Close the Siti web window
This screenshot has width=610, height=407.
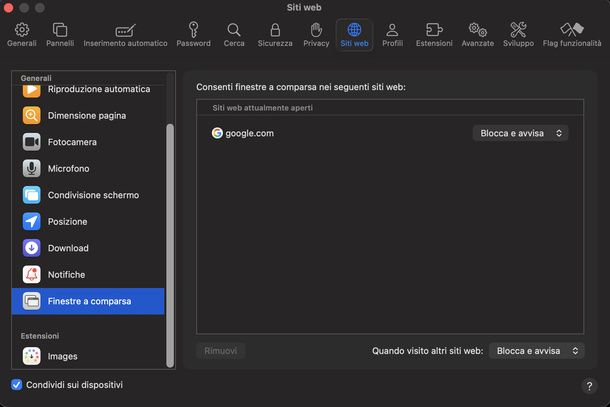point(8,8)
